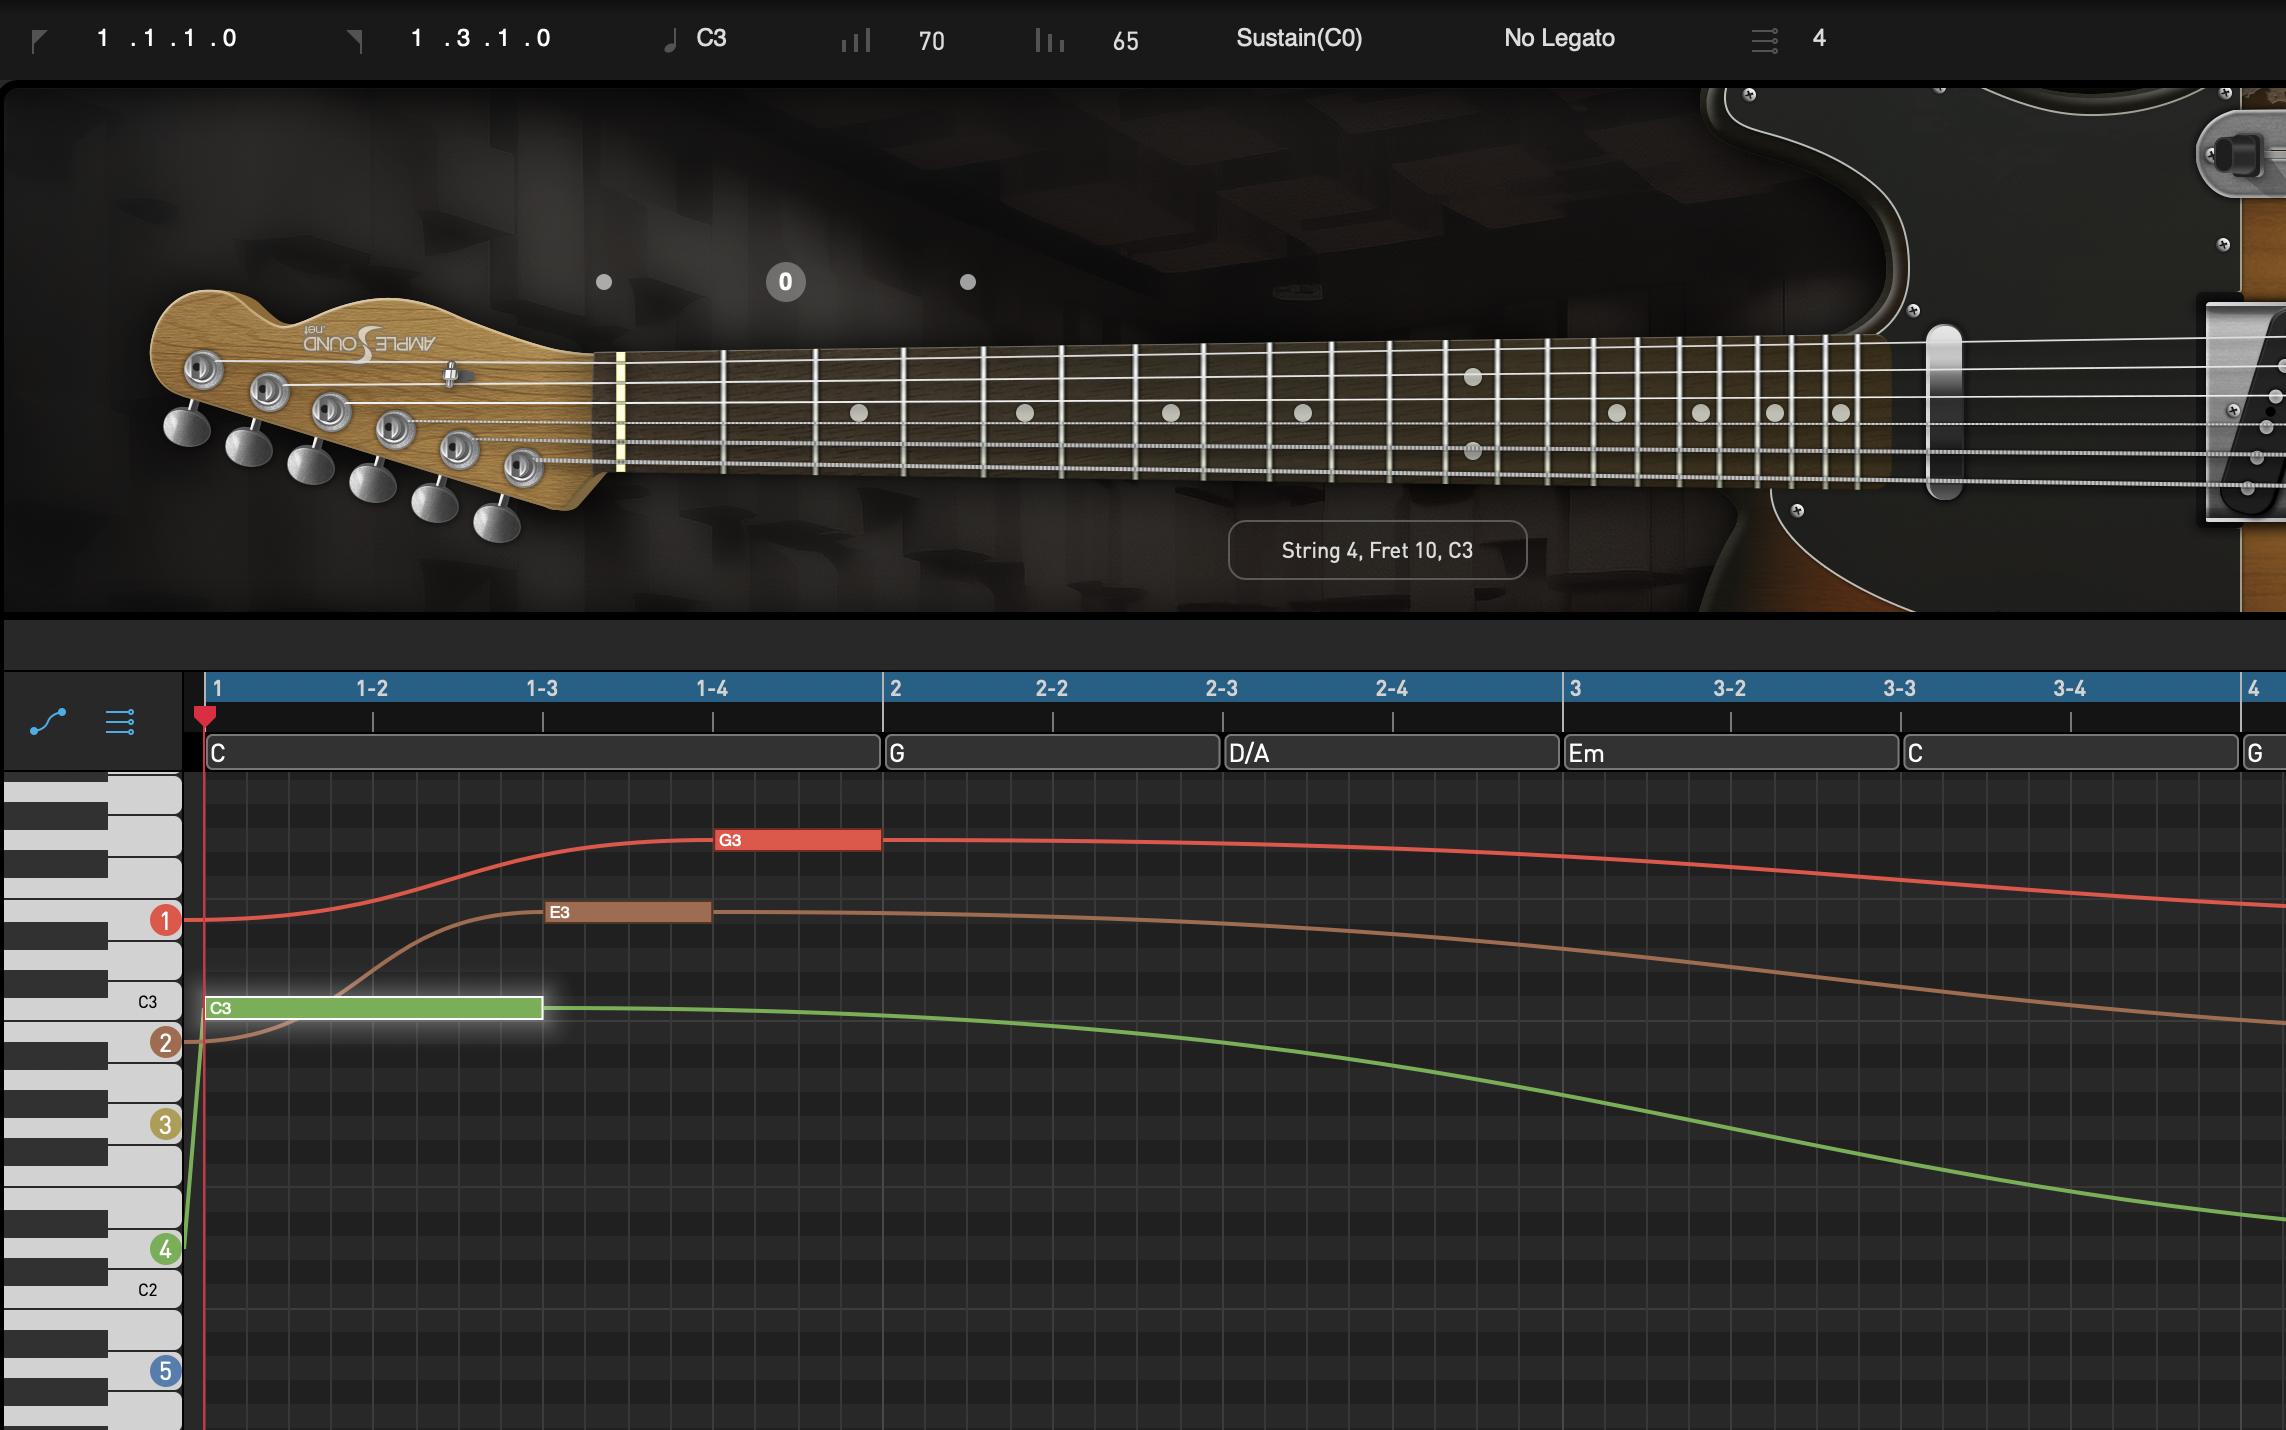Image resolution: width=2286 pixels, height=1430 pixels.
Task: Click the String 4, Fret 10, C3 label
Action: 1377,550
